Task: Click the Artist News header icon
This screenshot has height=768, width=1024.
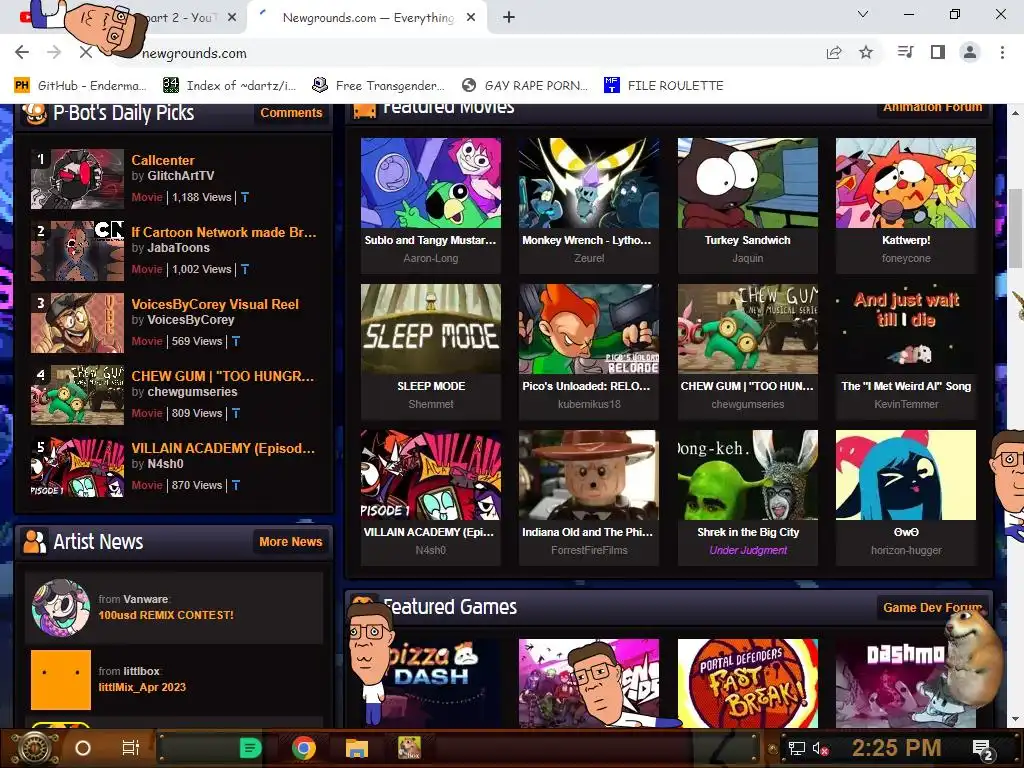Action: pyautogui.click(x=34, y=541)
